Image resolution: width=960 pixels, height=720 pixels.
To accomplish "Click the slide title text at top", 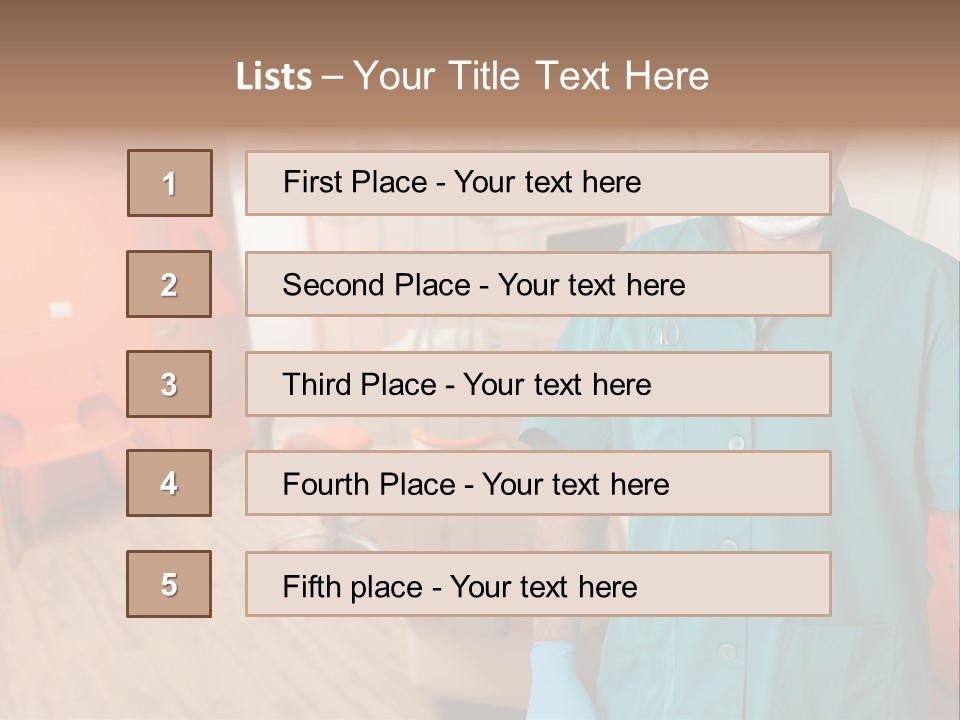I will pos(472,76).
